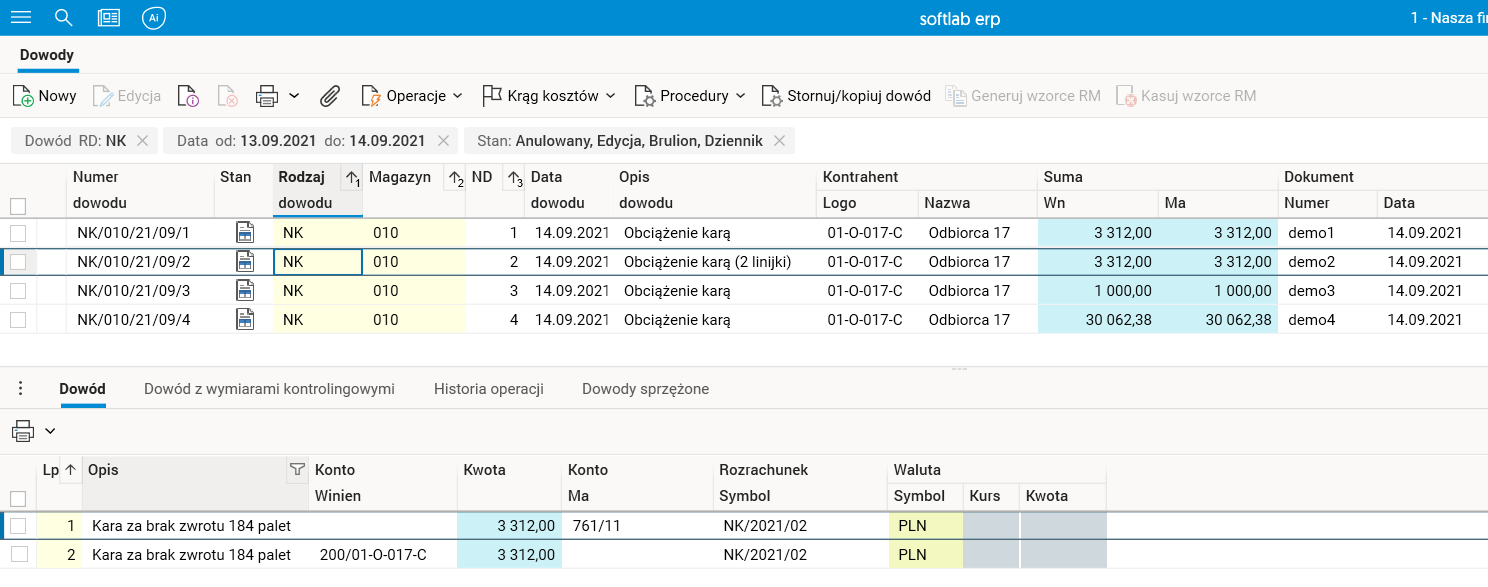The width and height of the screenshot is (1488, 587).
Task: Open the AI assistant icon
Action: [153, 18]
